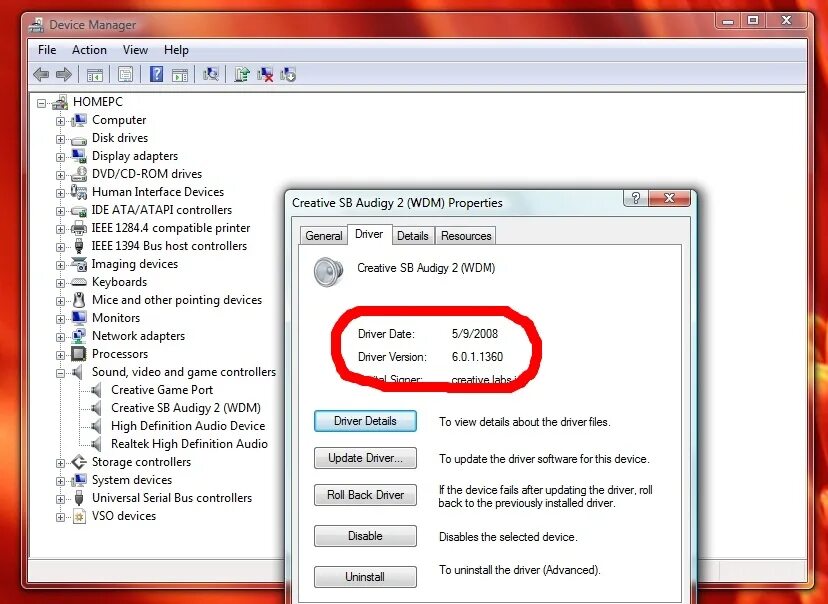Expand the System devices category
Screen dimensions: 828x604
coord(60,481)
